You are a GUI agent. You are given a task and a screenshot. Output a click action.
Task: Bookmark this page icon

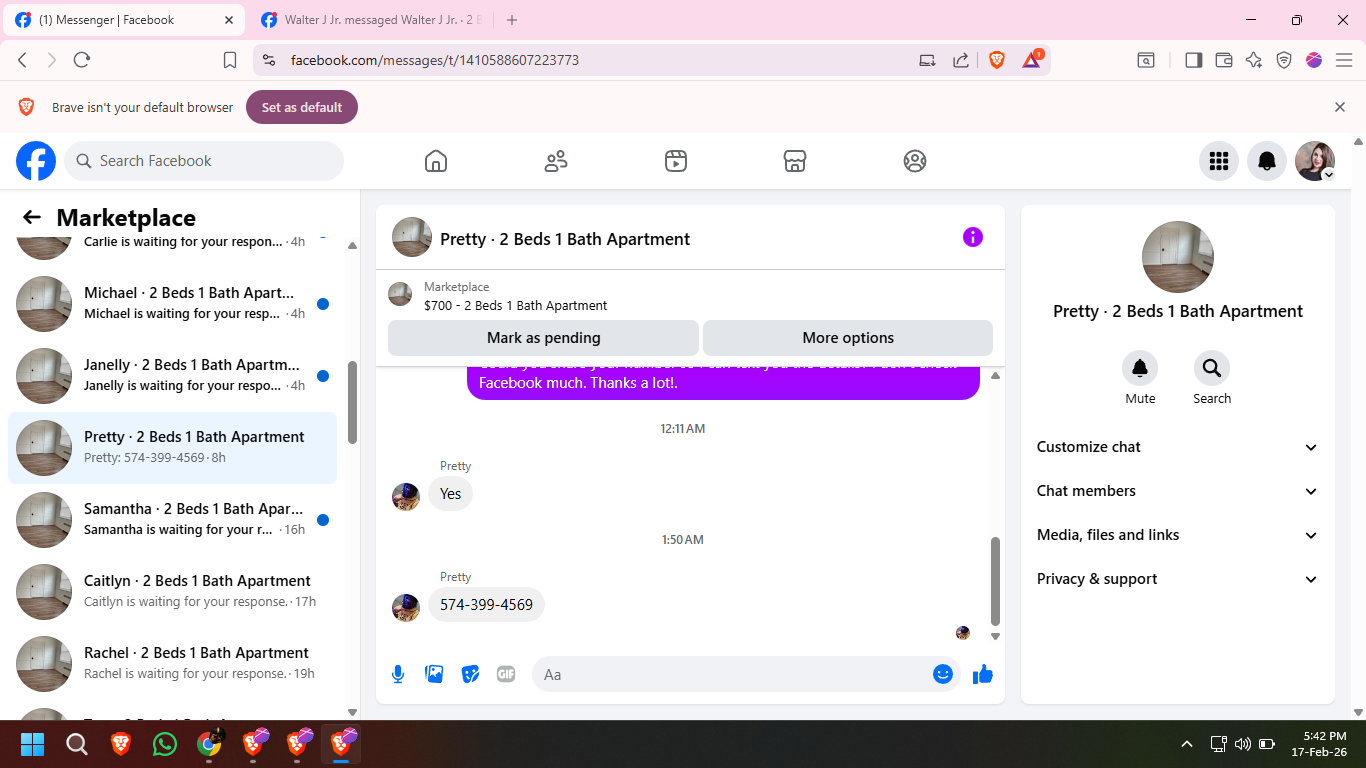(x=230, y=60)
